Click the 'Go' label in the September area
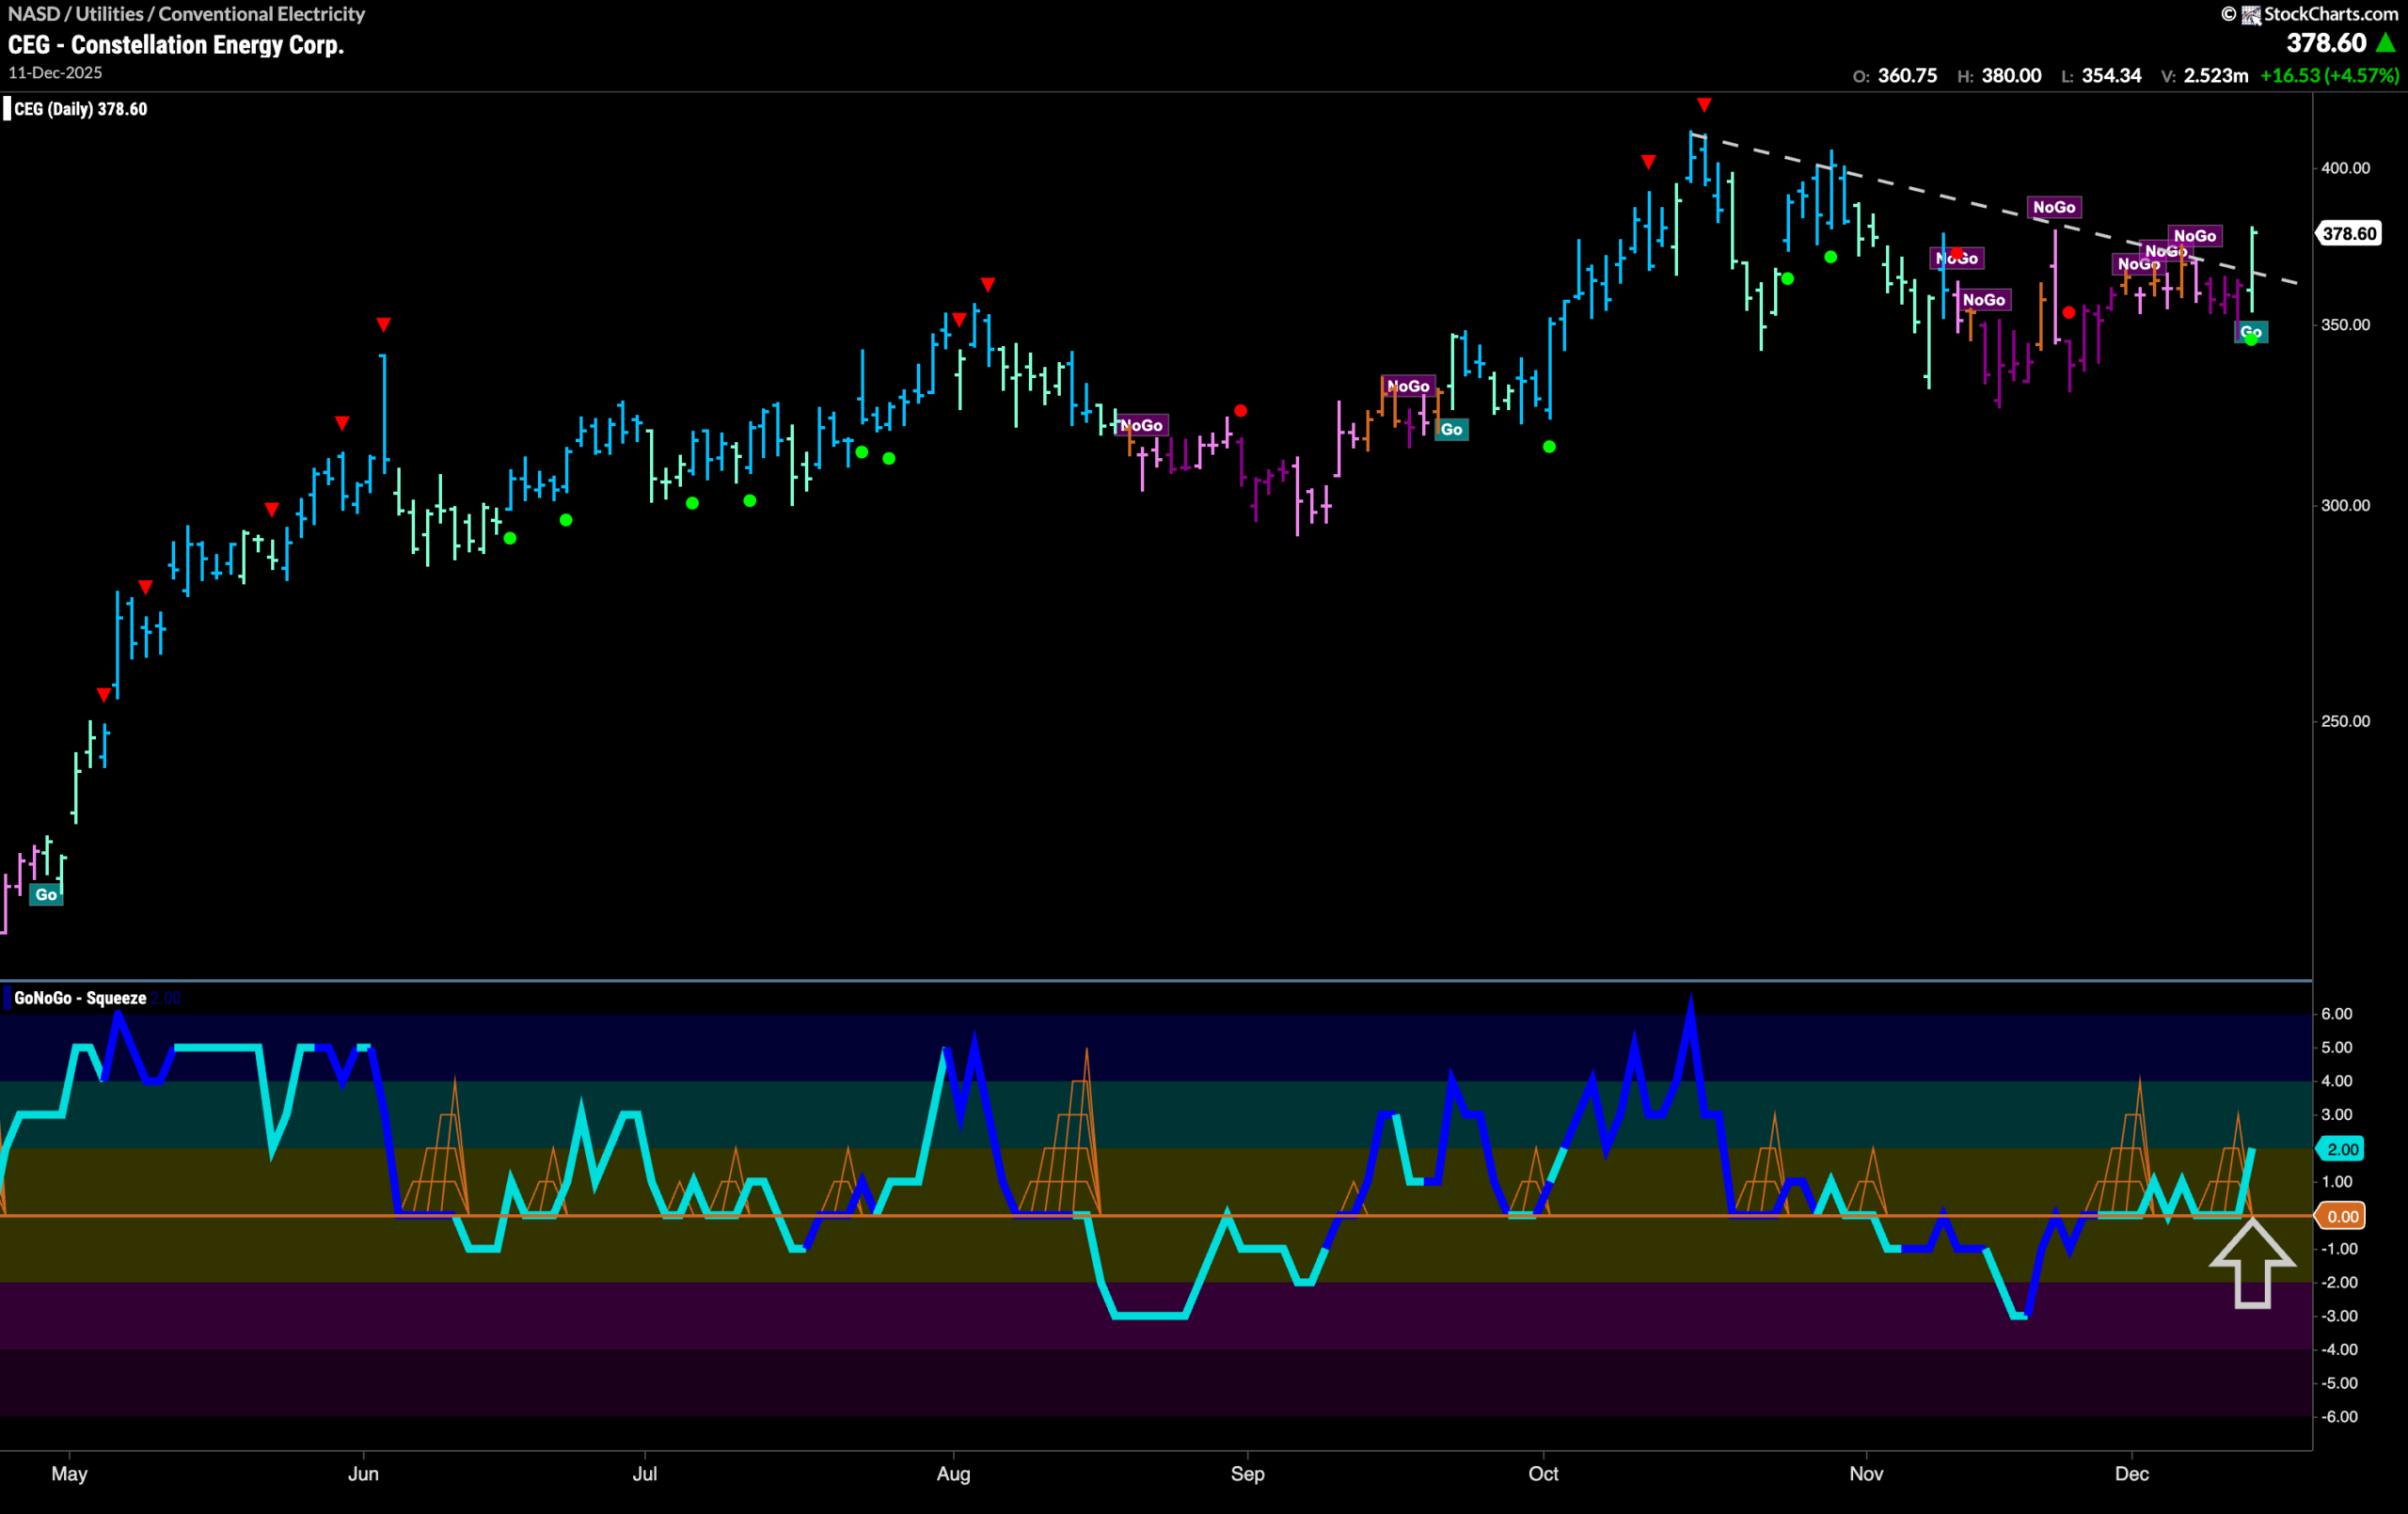The image size is (2408, 1514). point(1453,429)
